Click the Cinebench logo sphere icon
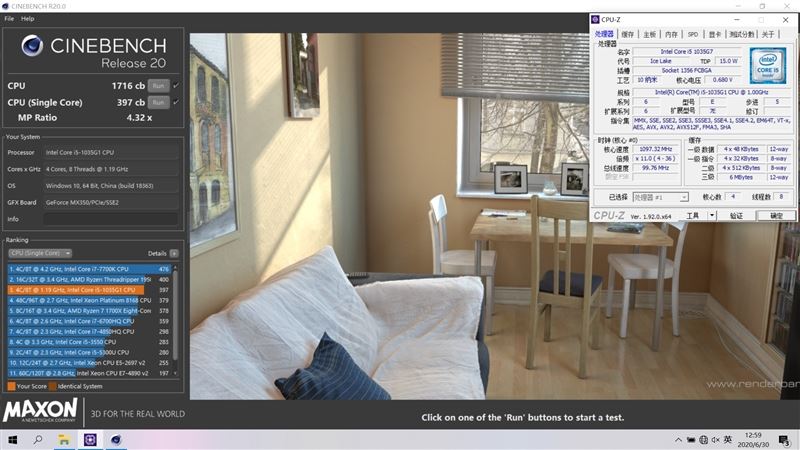 pos(32,45)
